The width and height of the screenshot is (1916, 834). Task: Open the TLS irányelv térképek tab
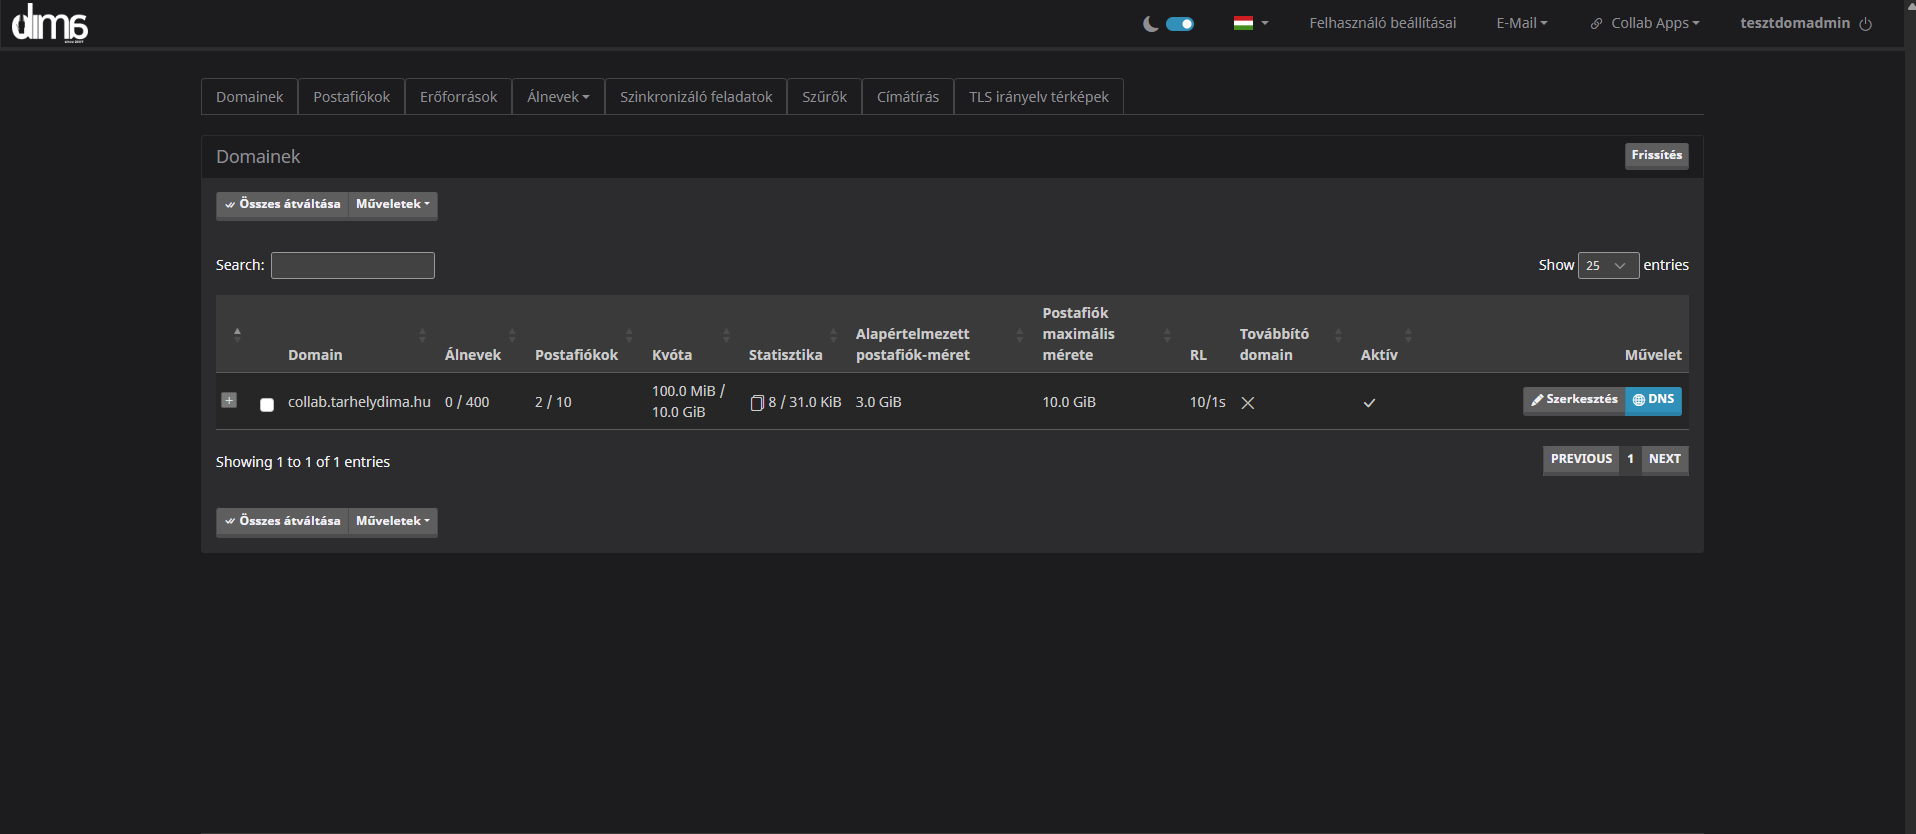(x=1038, y=97)
